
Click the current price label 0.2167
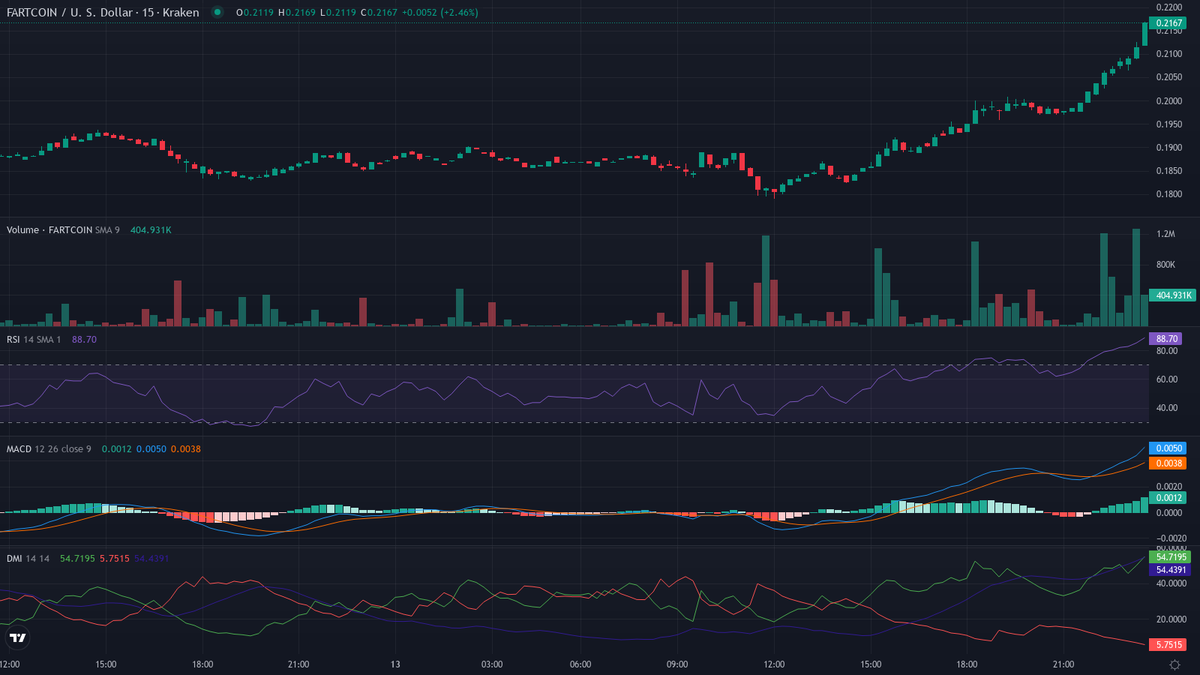click(x=1166, y=22)
